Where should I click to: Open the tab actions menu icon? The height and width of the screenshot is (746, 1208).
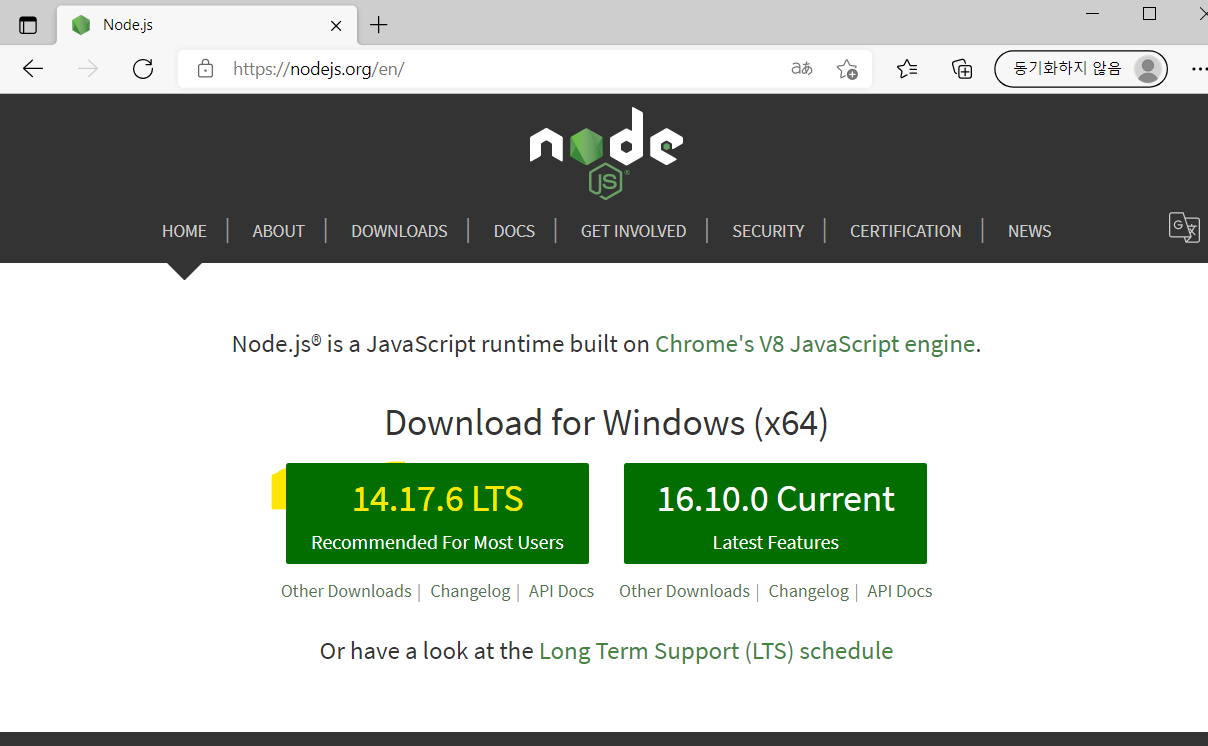coord(28,25)
